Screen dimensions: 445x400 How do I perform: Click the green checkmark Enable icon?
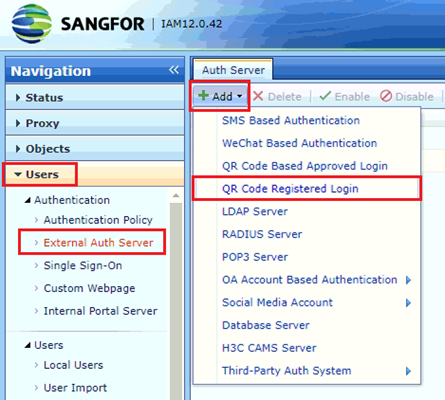(325, 96)
